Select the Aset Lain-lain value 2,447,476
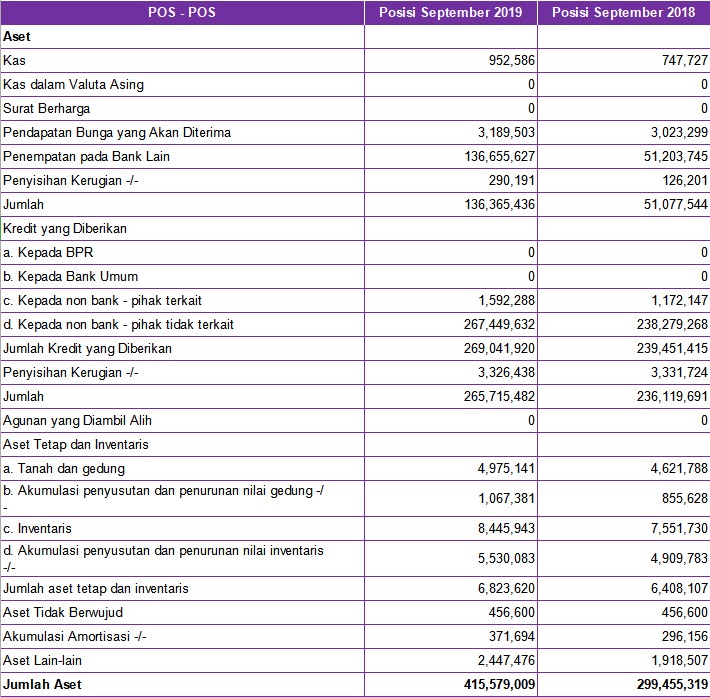This screenshot has height=697, width=710. [x=502, y=660]
